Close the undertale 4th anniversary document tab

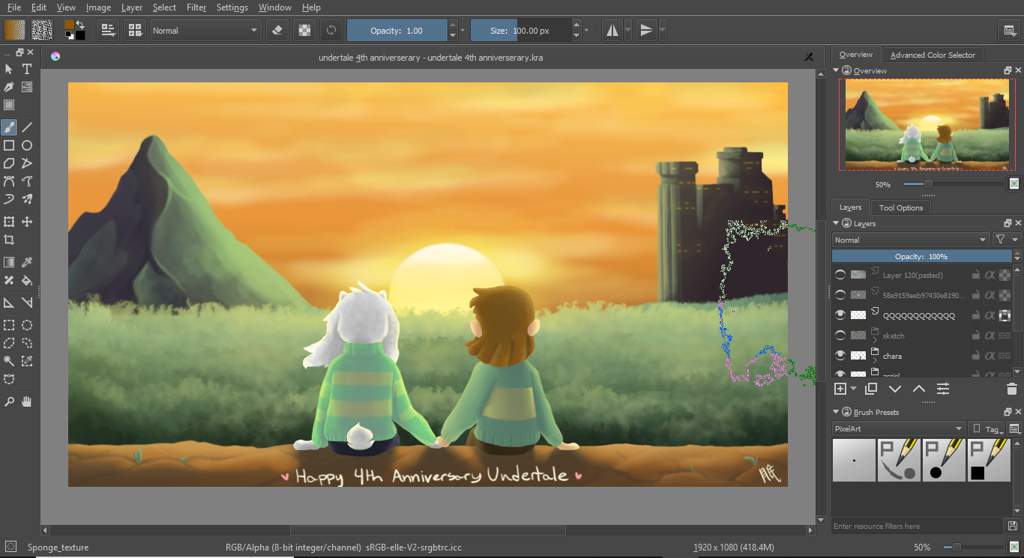click(x=808, y=57)
